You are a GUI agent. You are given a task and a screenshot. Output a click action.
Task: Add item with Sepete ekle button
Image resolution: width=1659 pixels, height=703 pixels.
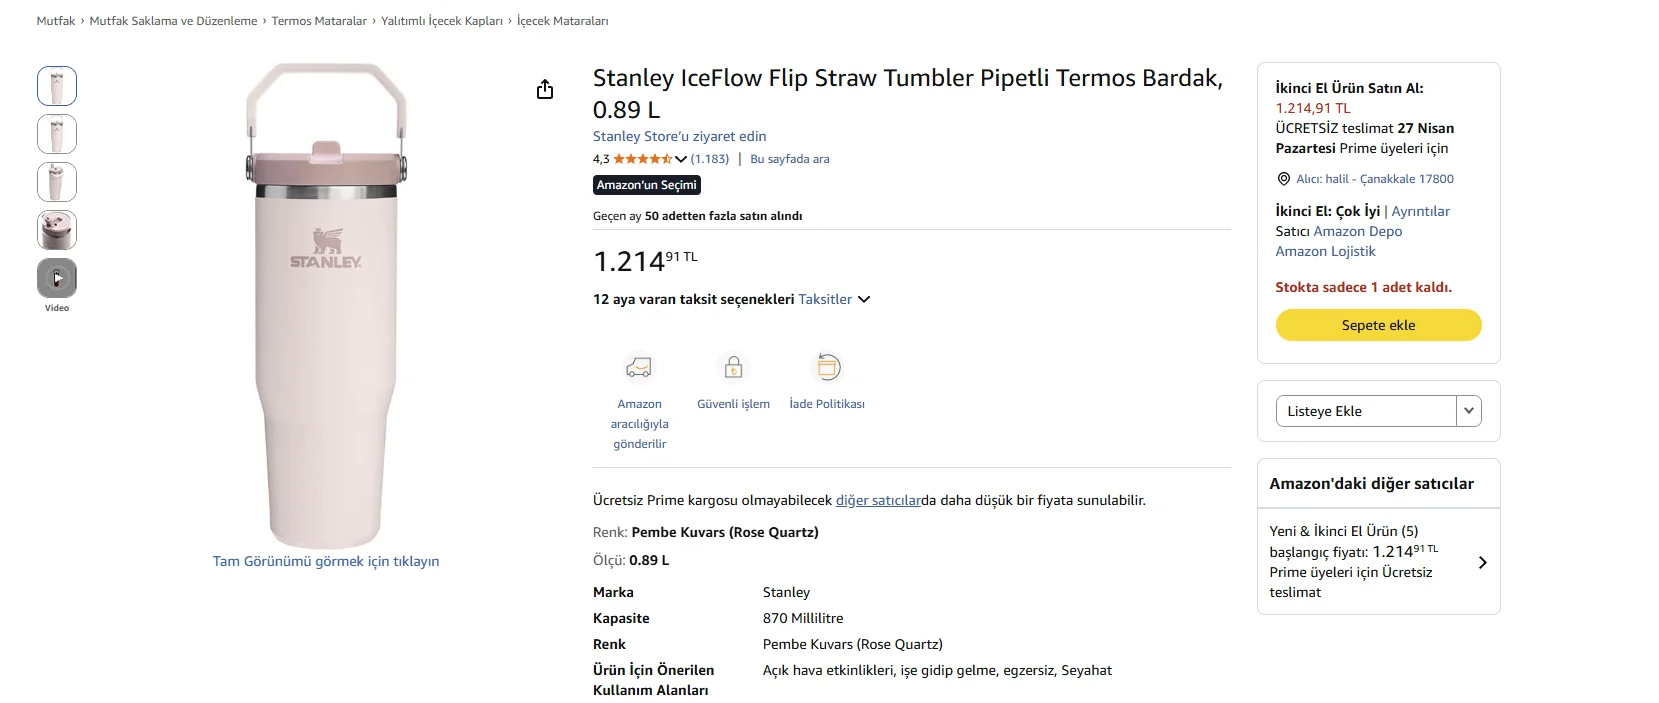click(x=1378, y=325)
